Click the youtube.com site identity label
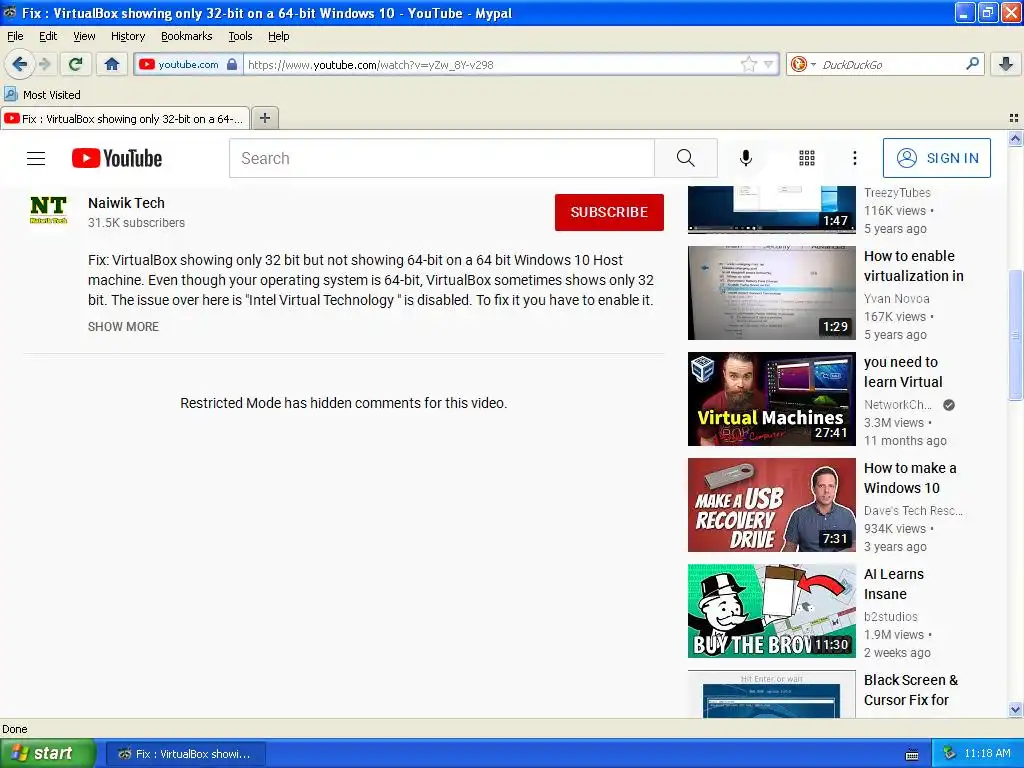 tap(188, 64)
